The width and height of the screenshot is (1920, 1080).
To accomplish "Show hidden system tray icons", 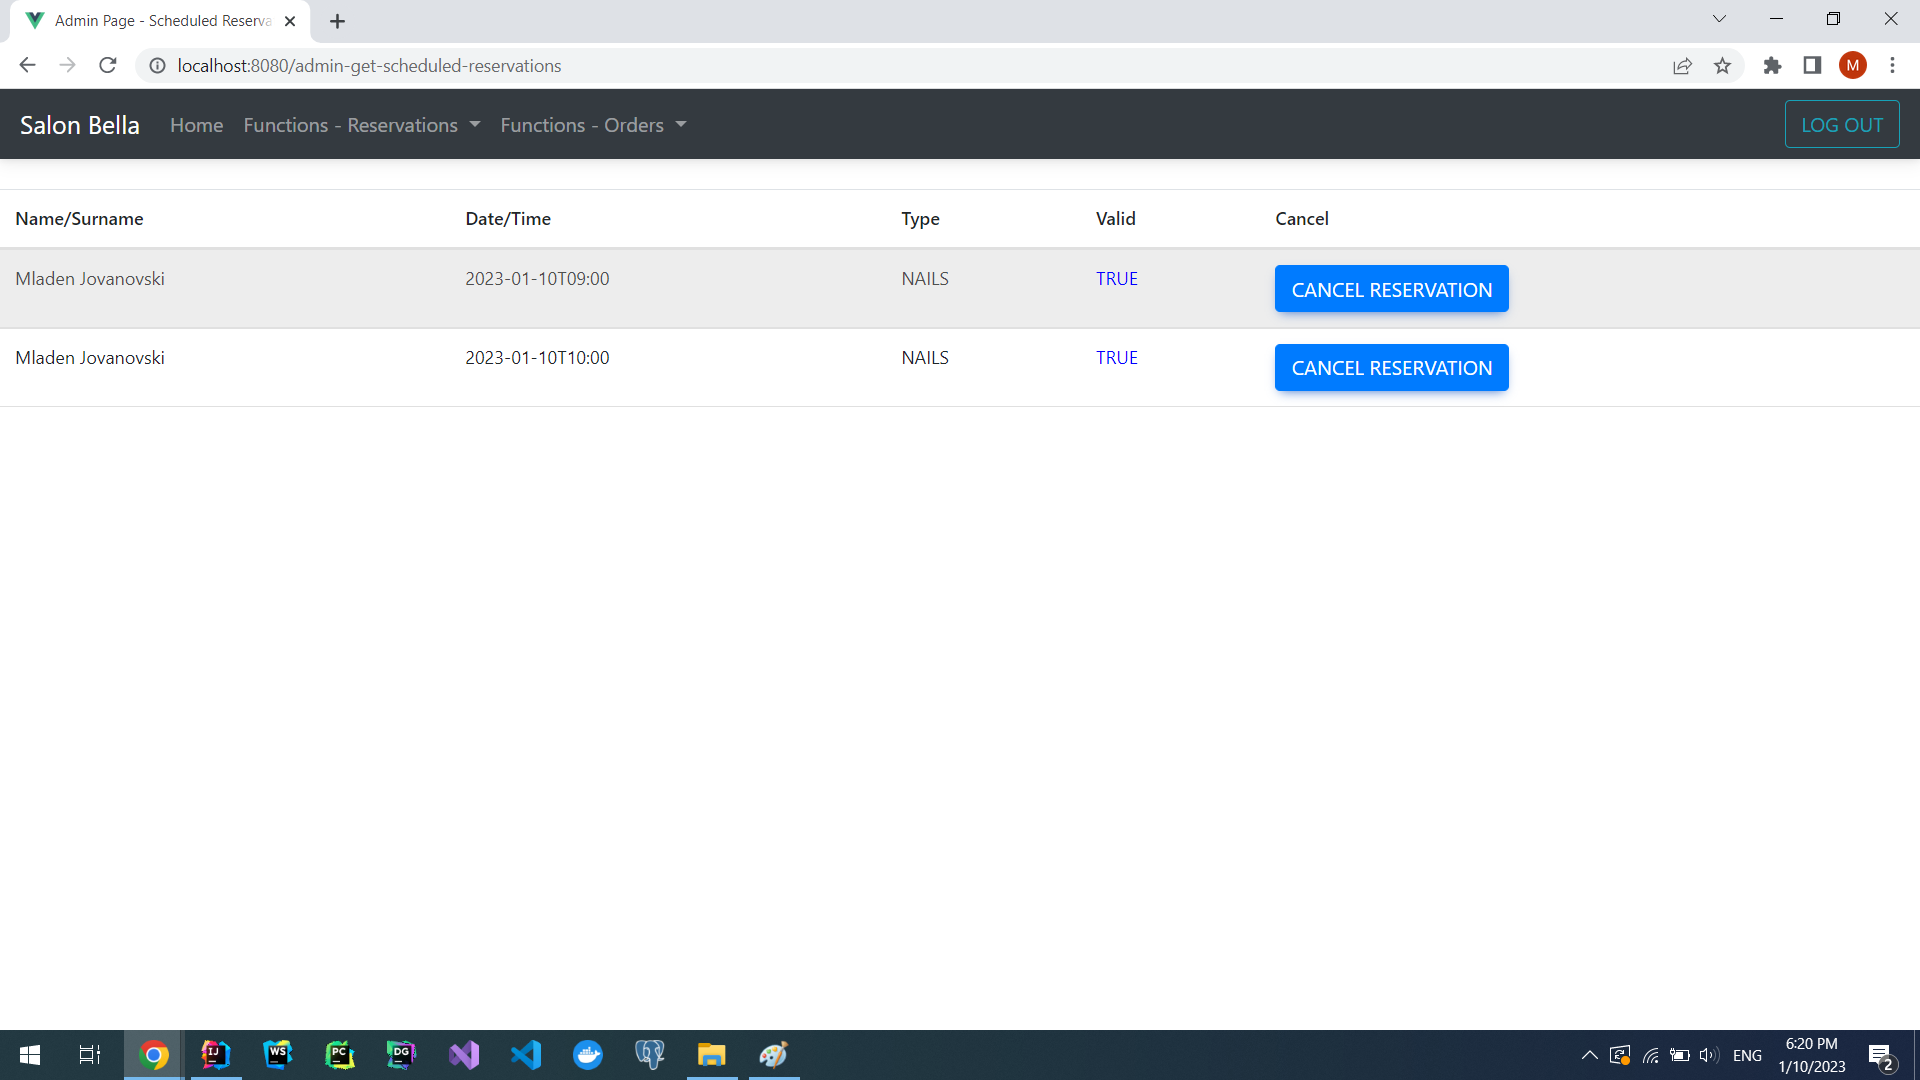I will pyautogui.click(x=1589, y=1055).
